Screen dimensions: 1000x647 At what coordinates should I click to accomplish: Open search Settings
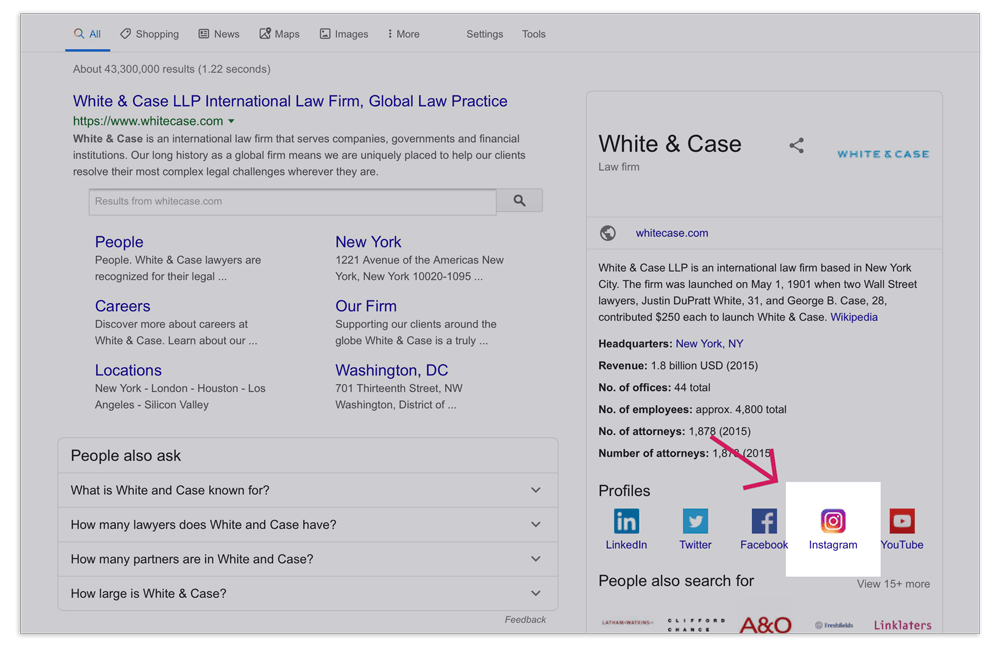point(485,34)
